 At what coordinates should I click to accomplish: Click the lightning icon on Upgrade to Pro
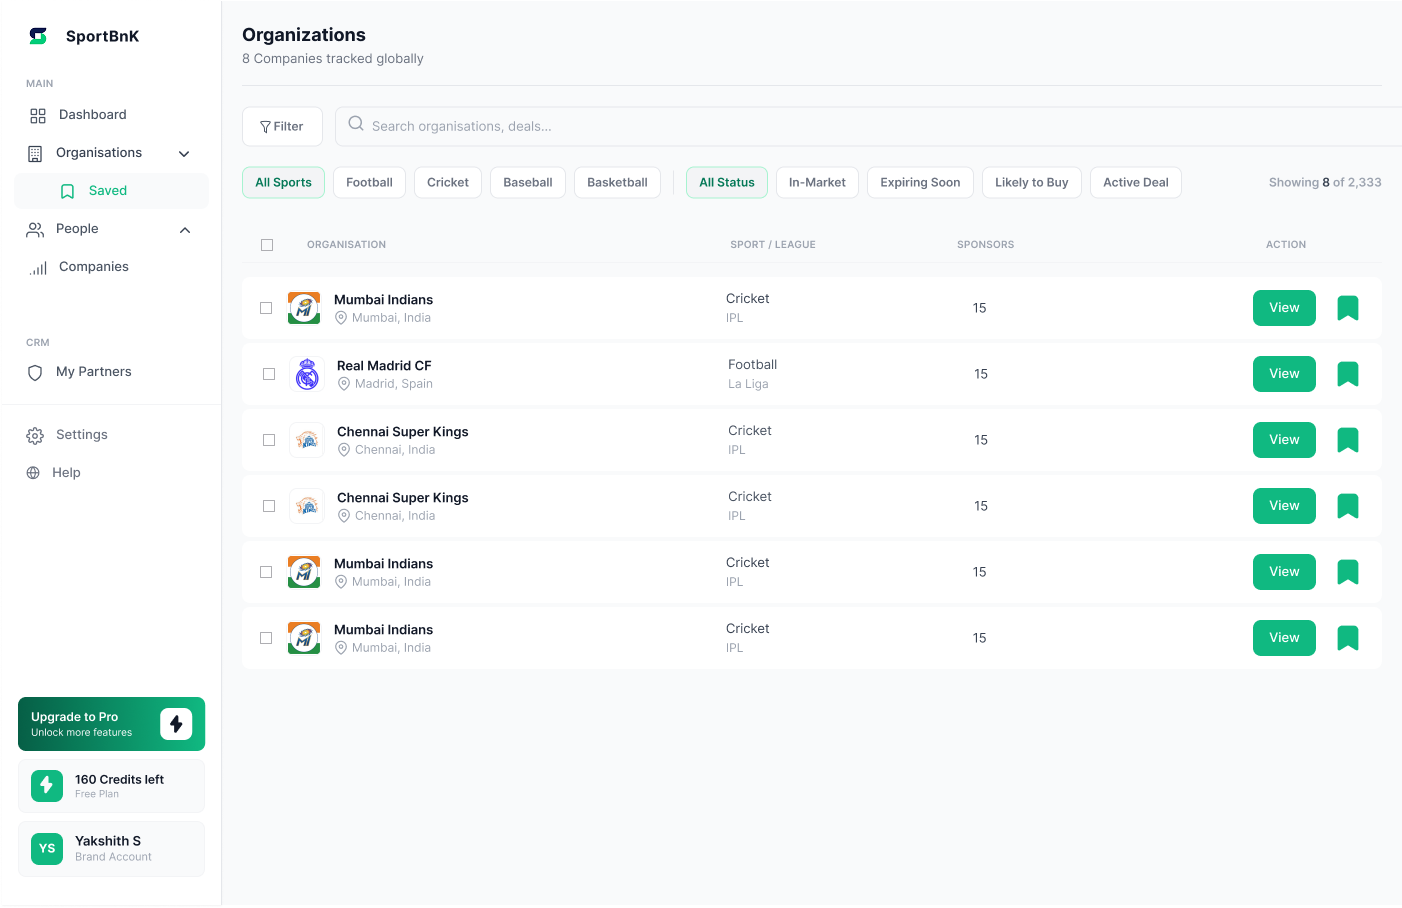point(176,724)
